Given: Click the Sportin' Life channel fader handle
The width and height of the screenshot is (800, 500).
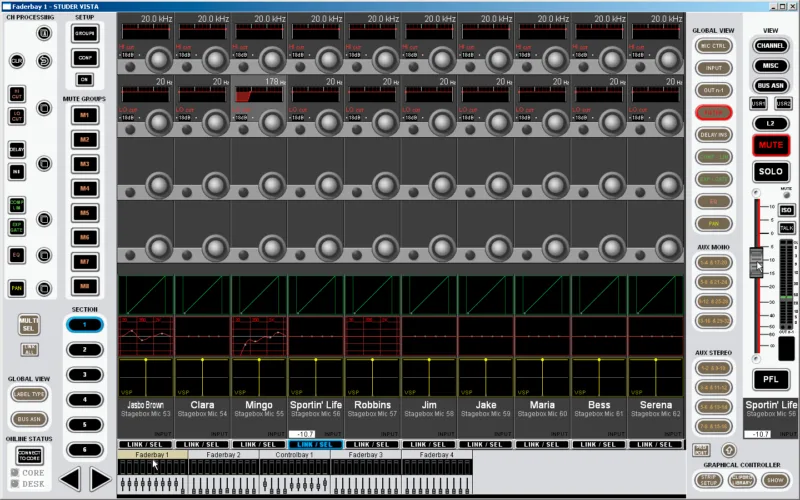Looking at the screenshot, I should point(756,262).
